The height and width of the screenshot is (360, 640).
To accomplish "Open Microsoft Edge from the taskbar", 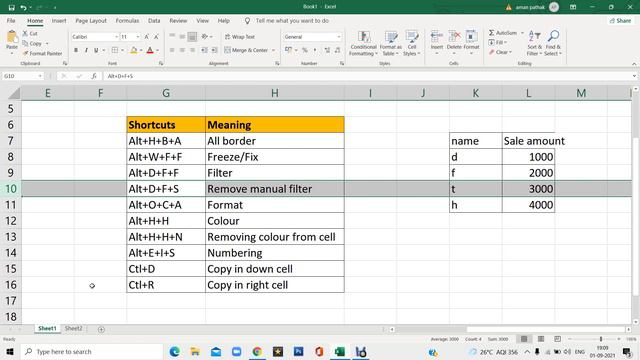I will (174, 351).
